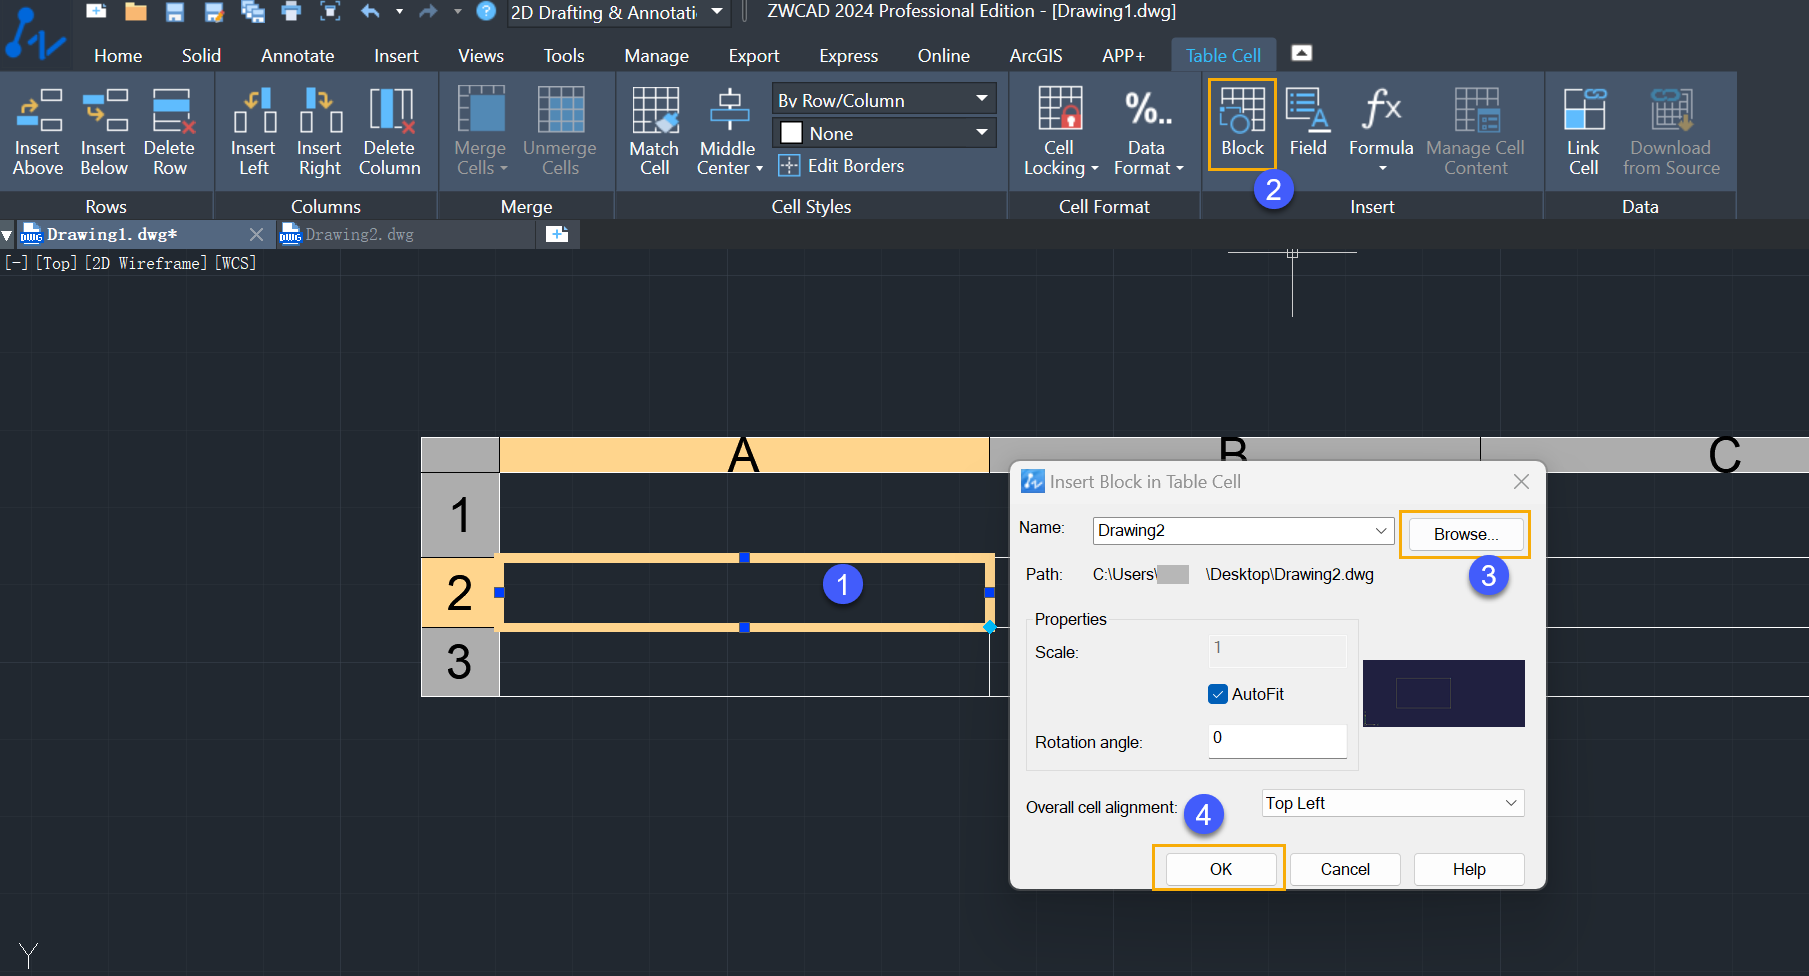
Task: Click the Browse... button in dialog
Action: point(1465,534)
